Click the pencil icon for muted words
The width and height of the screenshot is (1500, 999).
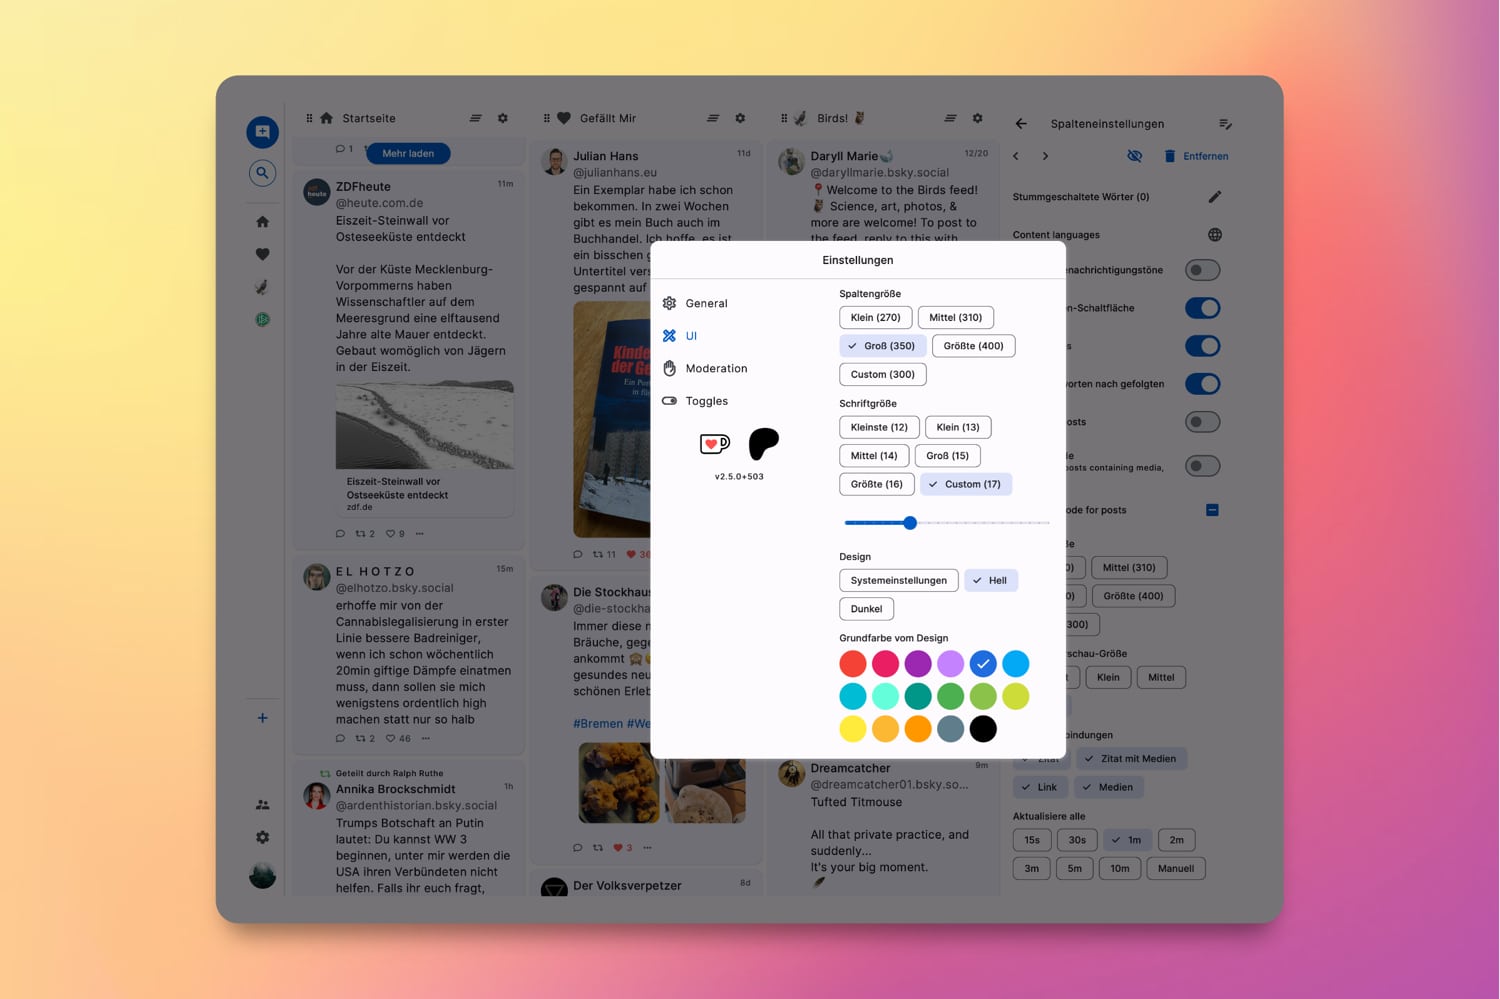click(1214, 197)
